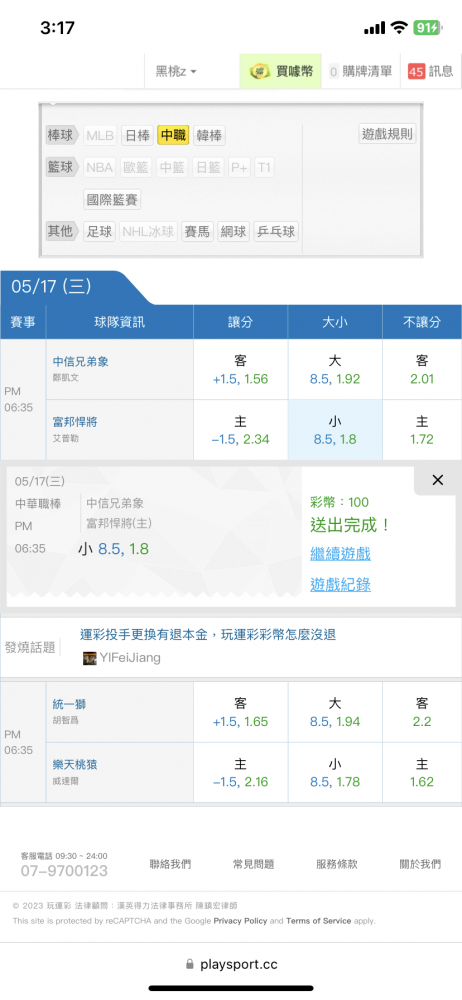This screenshot has width=462, height=1000.
Task: Switch to the 日棒 league tab
Action: (x=137, y=135)
